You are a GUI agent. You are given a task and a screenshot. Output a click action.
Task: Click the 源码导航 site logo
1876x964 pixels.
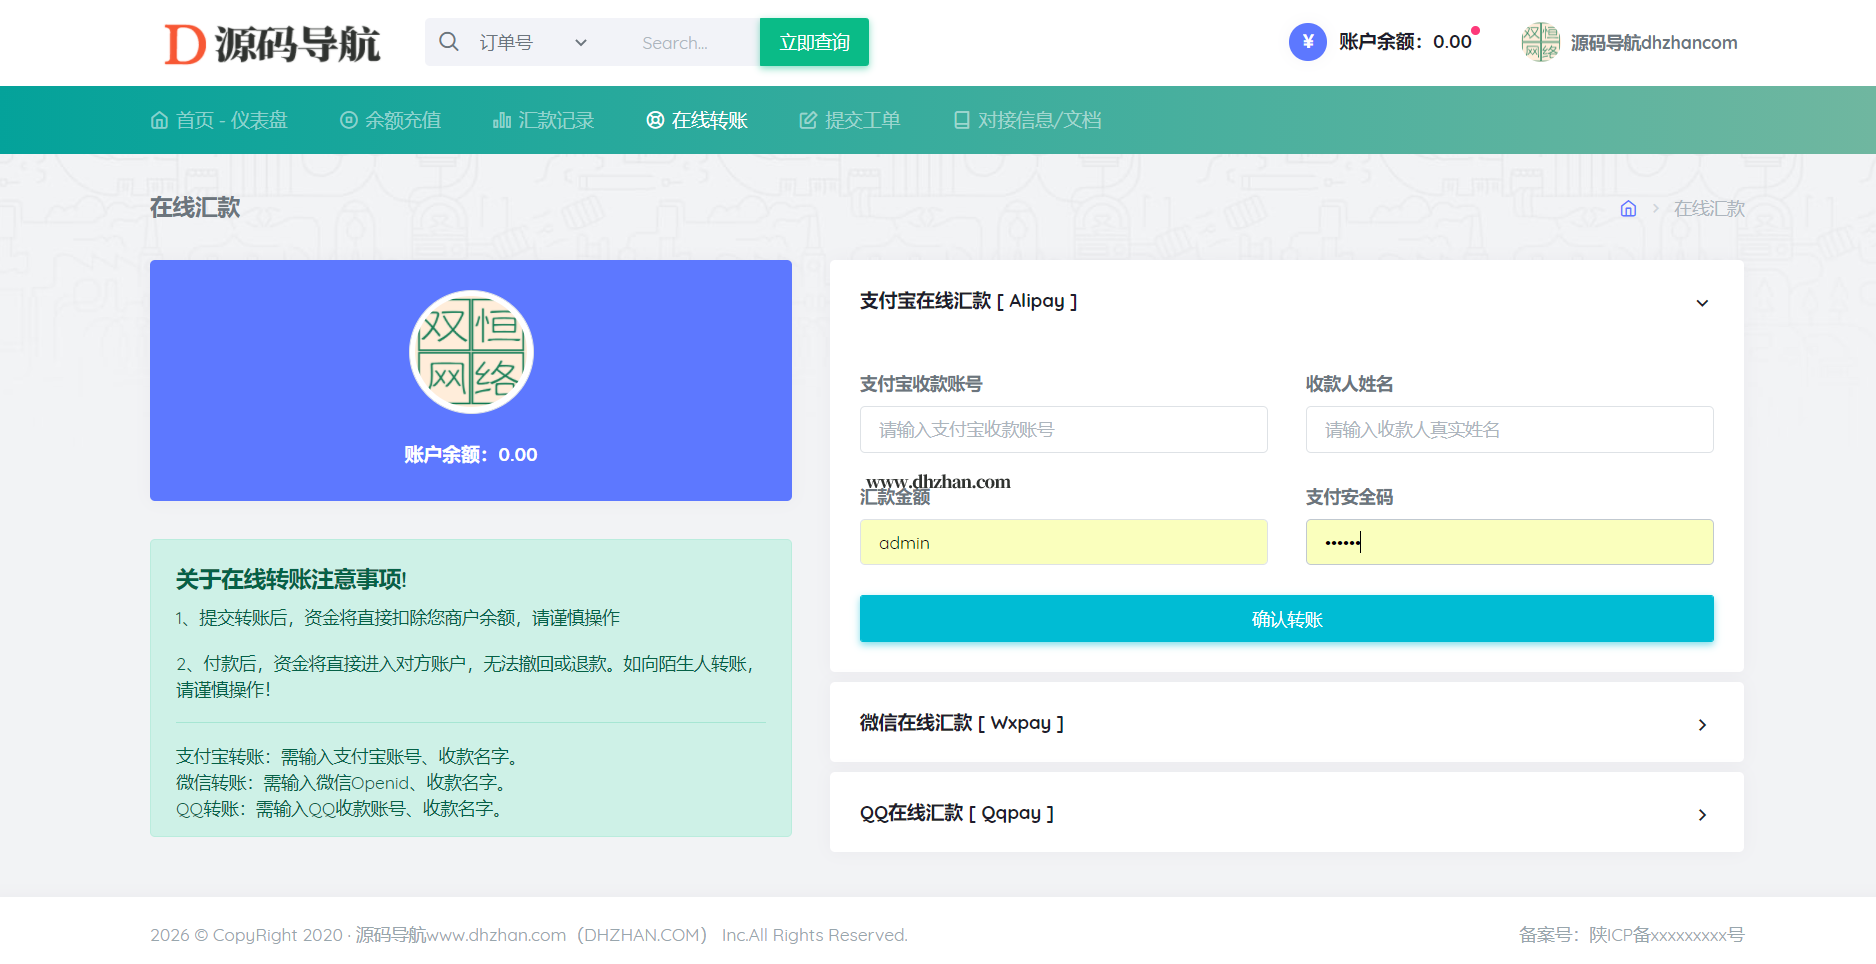pyautogui.click(x=272, y=44)
